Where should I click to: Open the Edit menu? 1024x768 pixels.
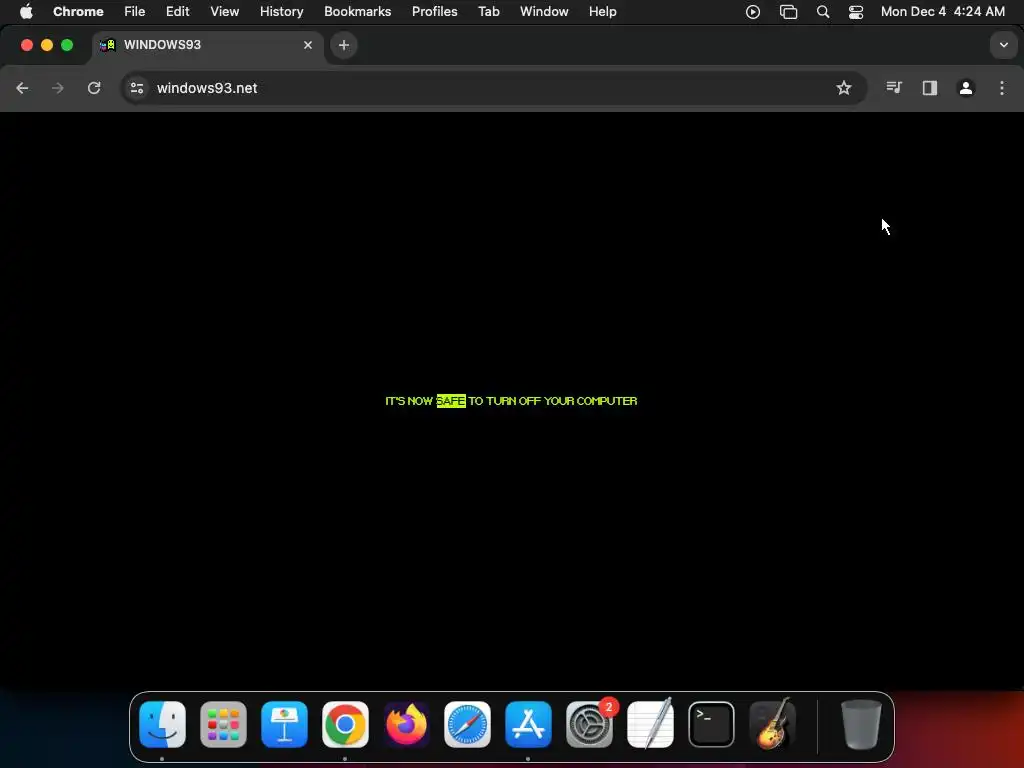[178, 12]
